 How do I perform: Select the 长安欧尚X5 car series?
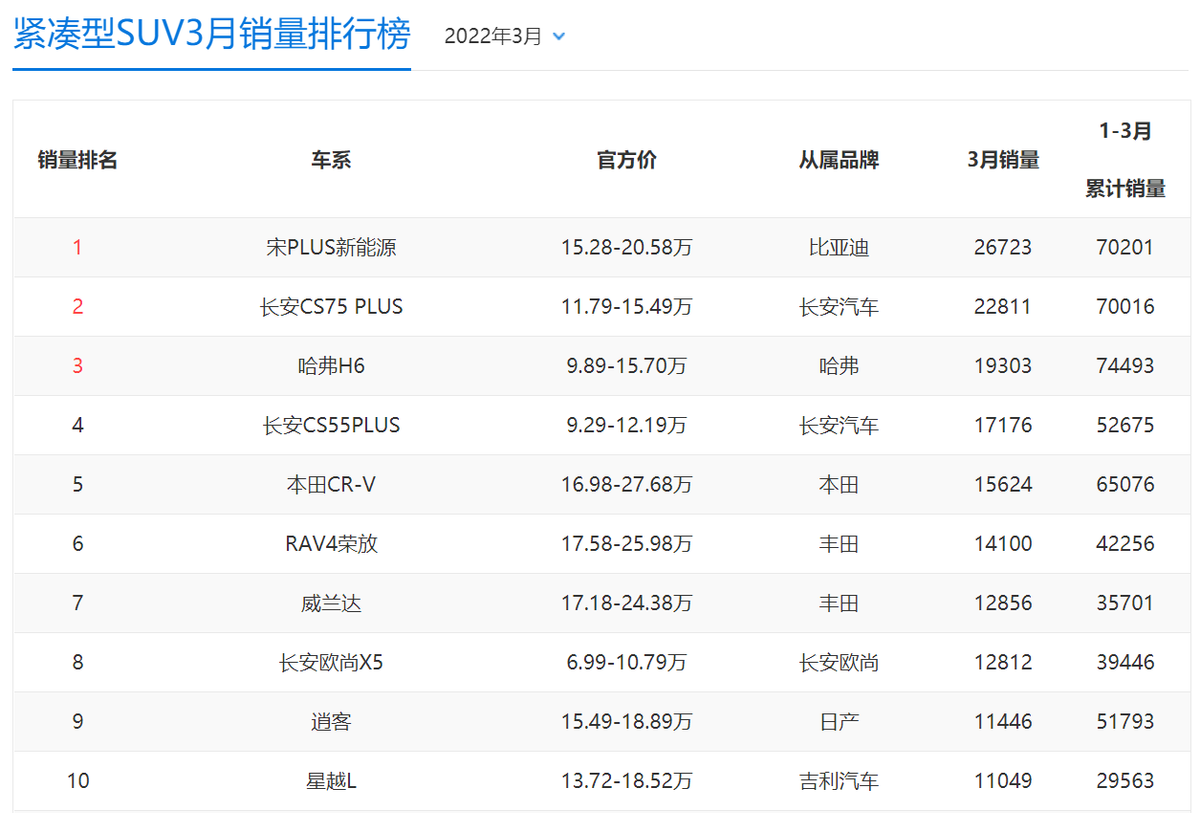[331, 662]
